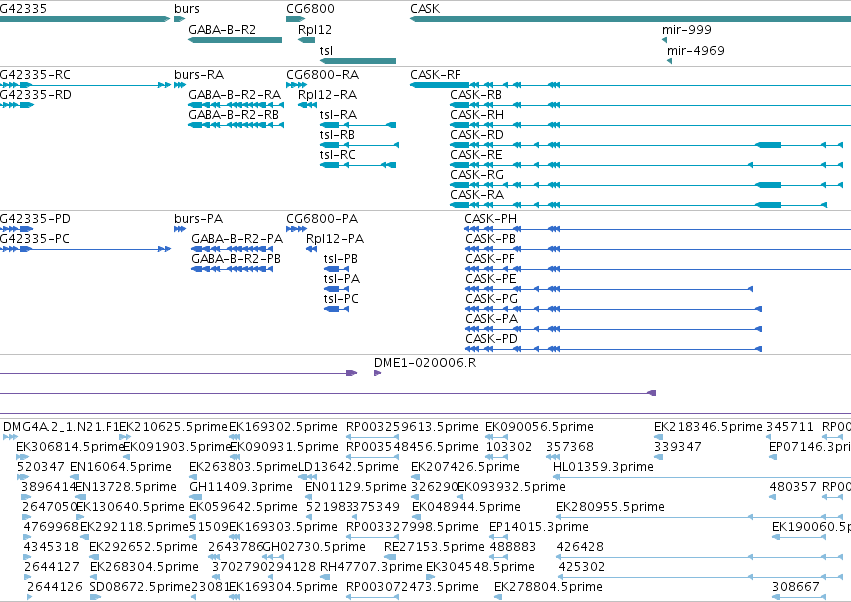Select protein CASK-PB label

click(x=490, y=239)
